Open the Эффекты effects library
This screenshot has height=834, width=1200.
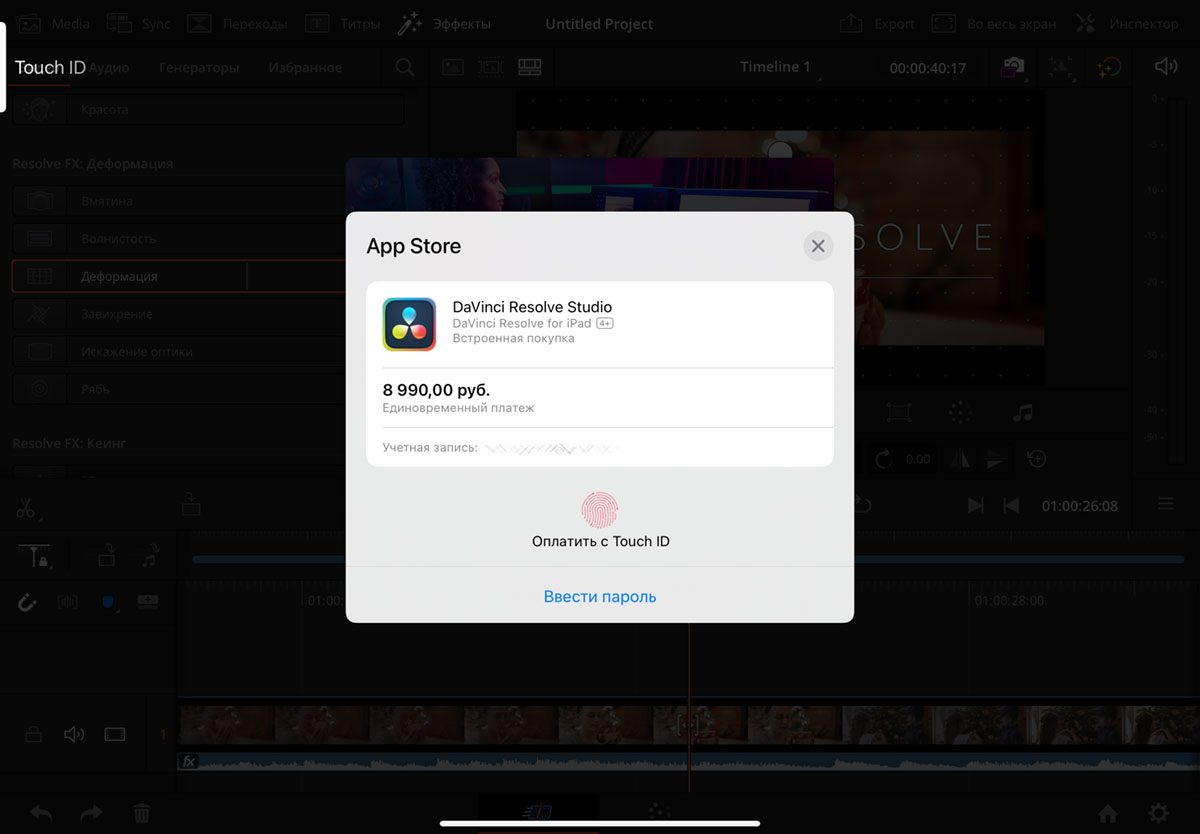click(x=443, y=23)
